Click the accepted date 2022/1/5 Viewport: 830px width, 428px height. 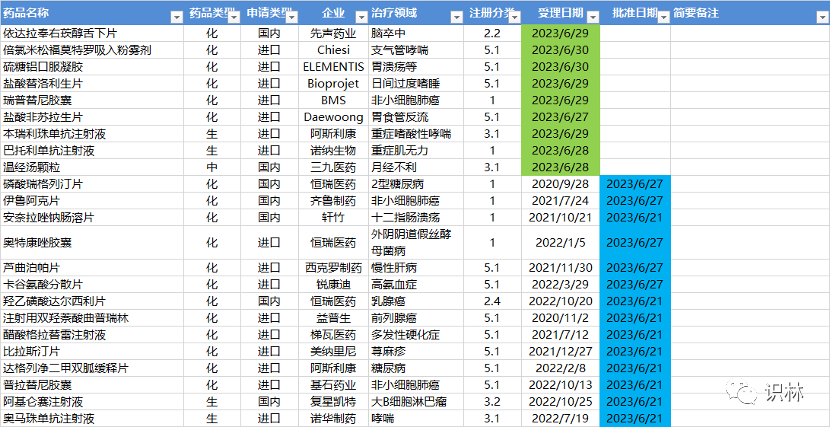560,243
